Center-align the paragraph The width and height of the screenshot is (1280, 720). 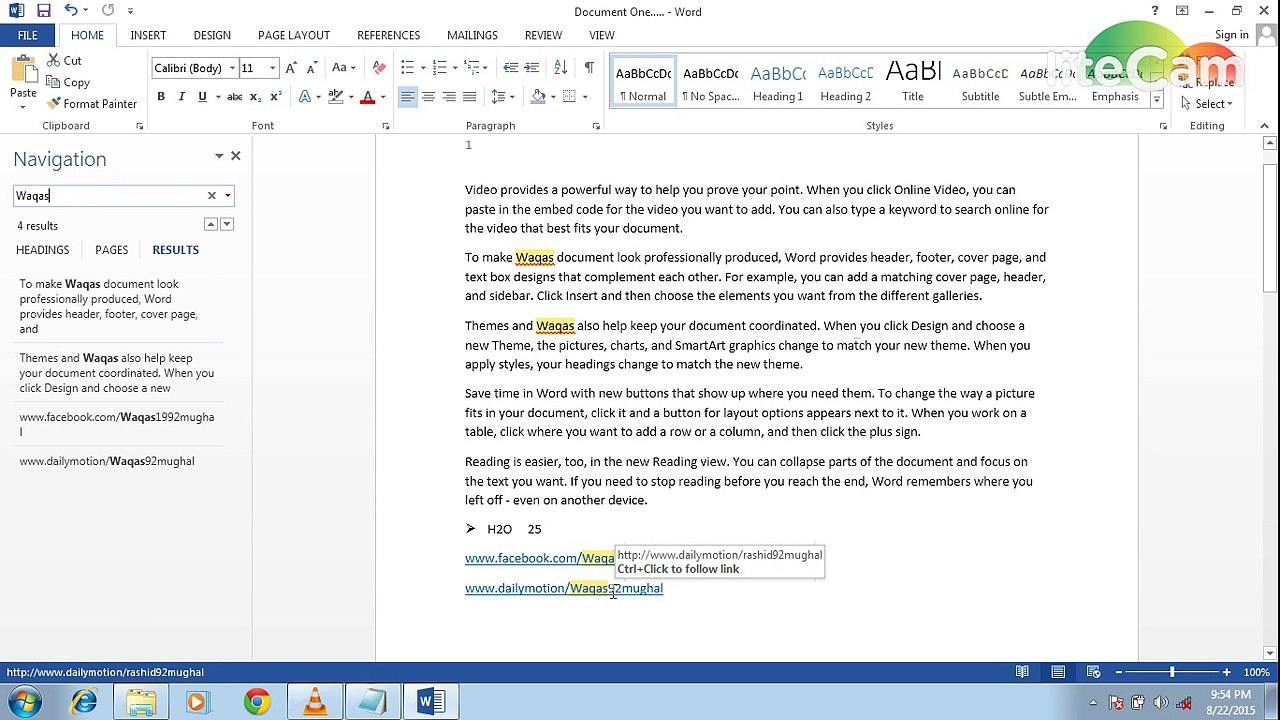(428, 97)
